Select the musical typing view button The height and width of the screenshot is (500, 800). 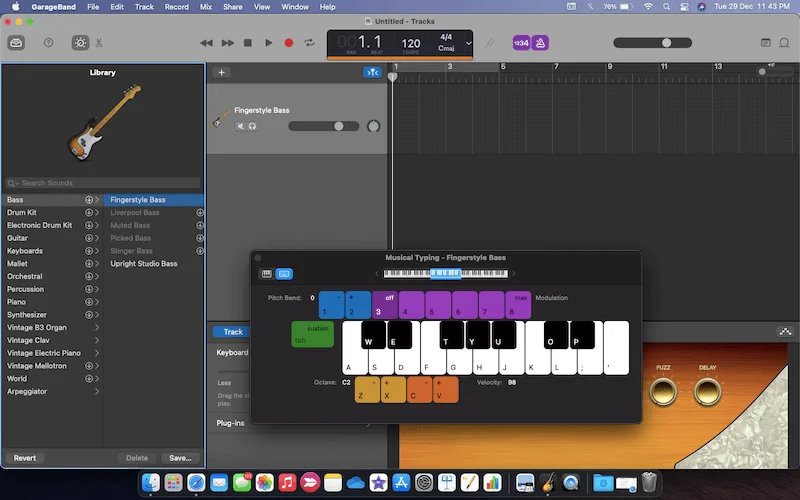[x=284, y=274]
